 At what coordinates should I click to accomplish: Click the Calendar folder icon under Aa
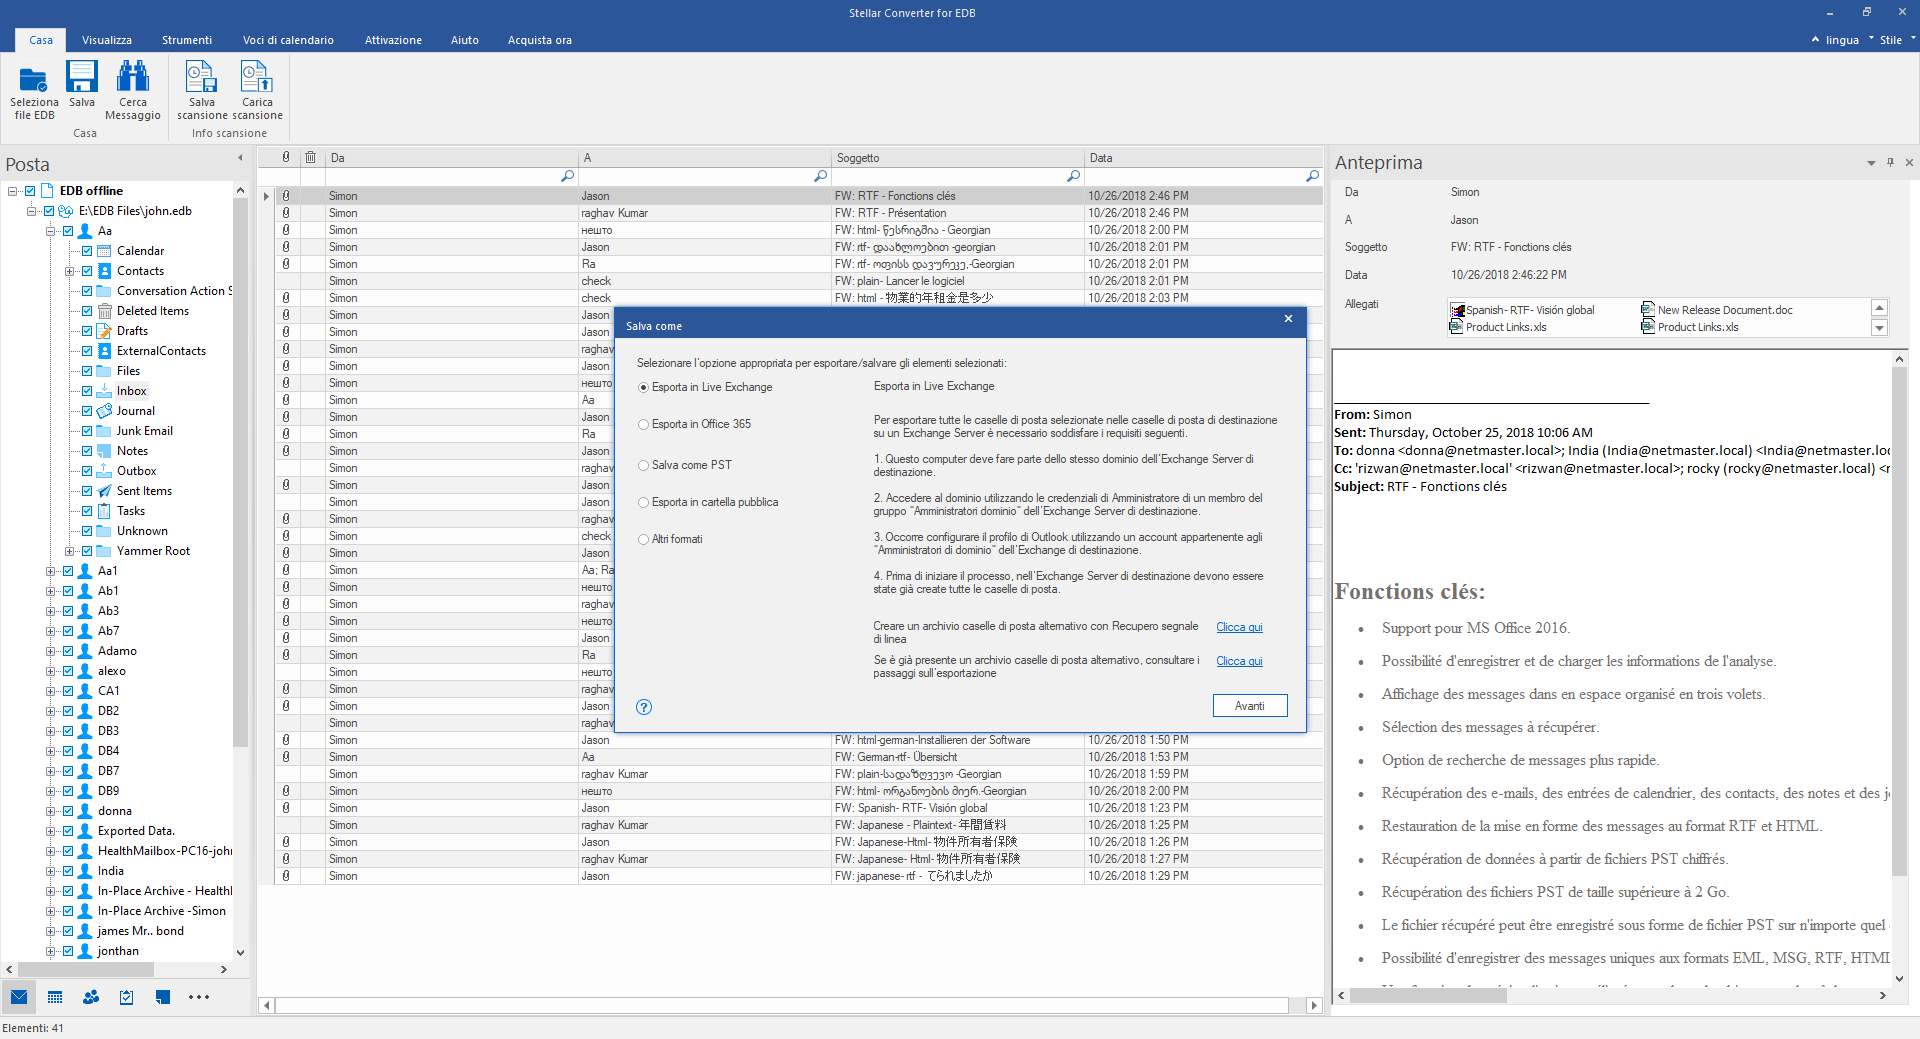tap(104, 251)
